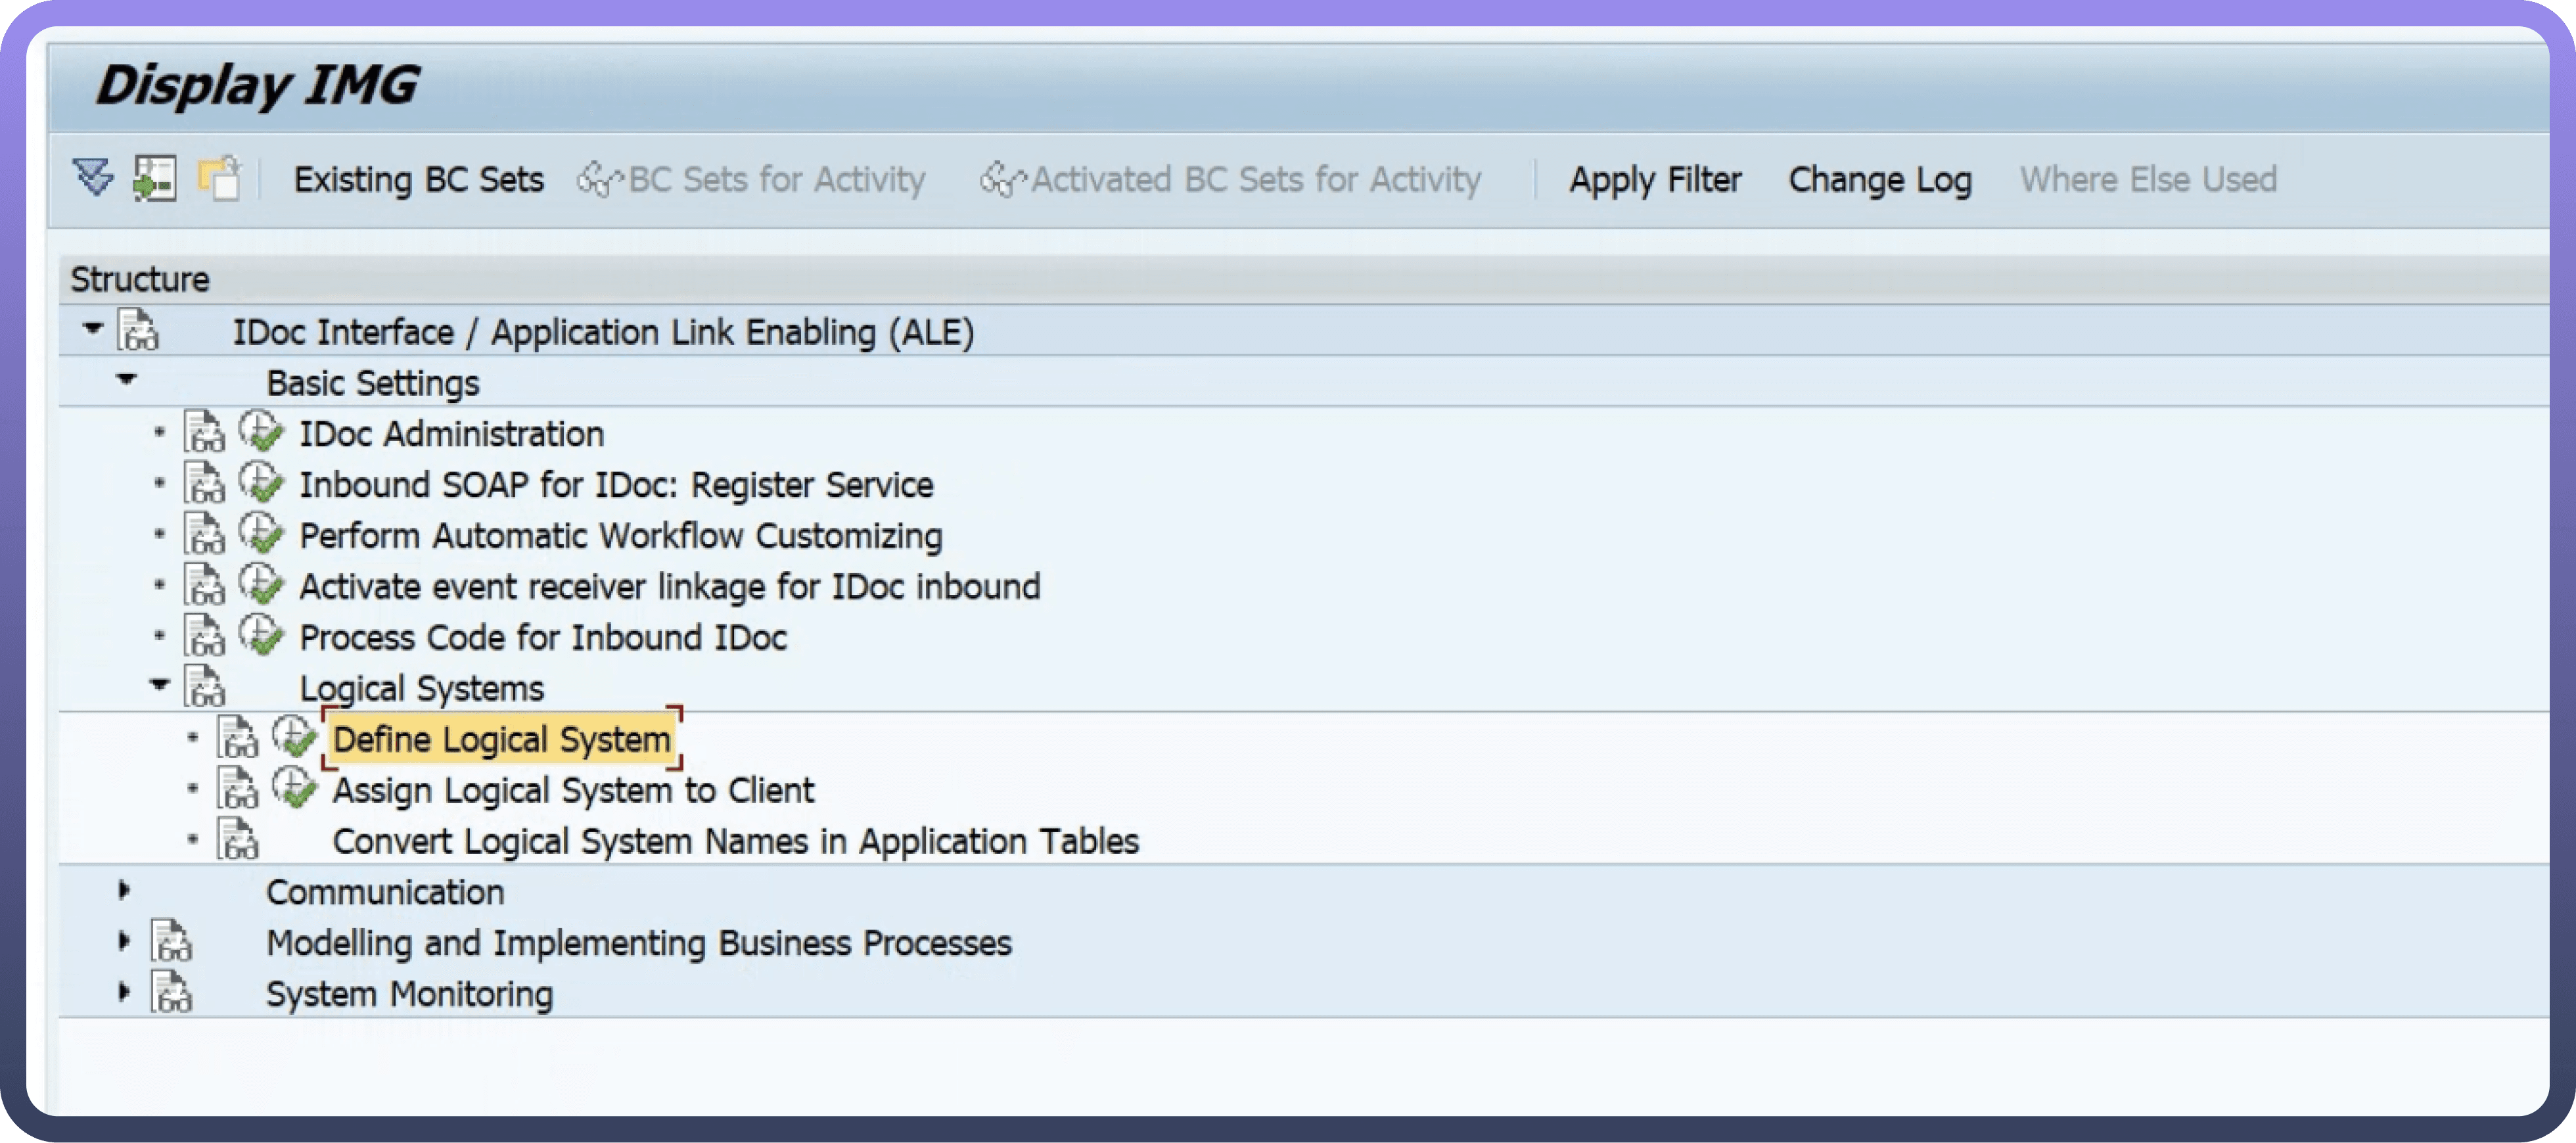2576x1143 pixels.
Task: Click the folder-and-document toolbar icon
Action: 219,178
